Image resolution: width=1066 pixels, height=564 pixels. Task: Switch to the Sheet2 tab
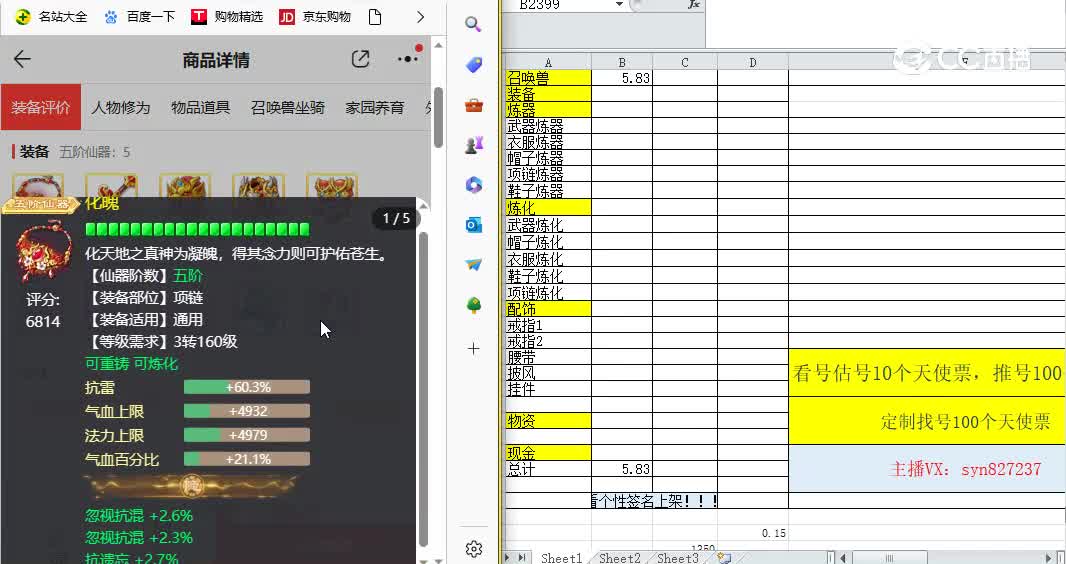click(619, 558)
